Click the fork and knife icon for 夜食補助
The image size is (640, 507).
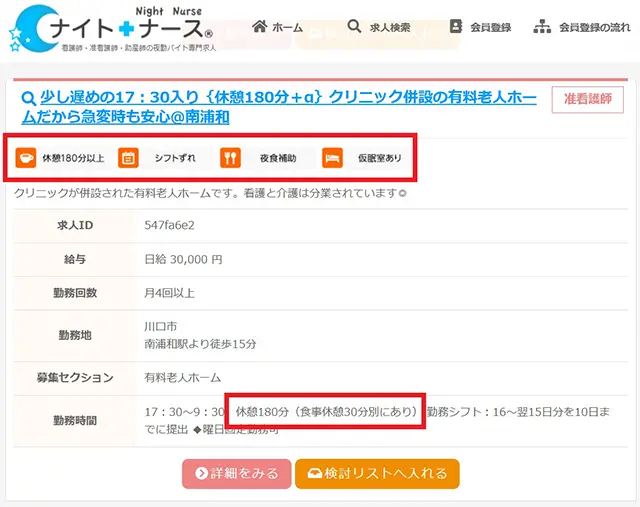230,158
